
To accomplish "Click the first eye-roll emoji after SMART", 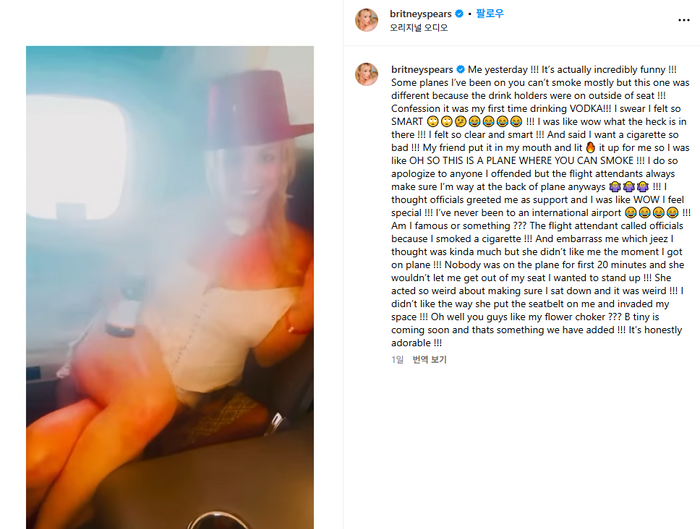I will 432,121.
